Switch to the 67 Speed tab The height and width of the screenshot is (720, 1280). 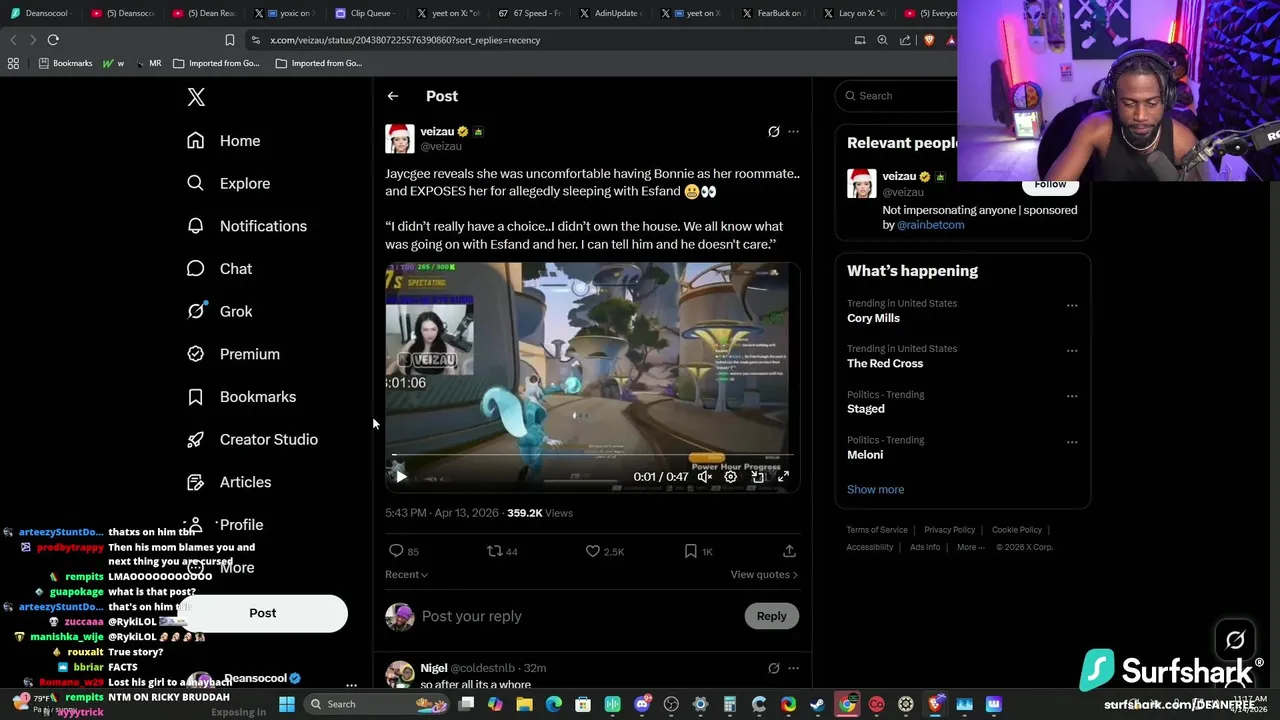click(x=530, y=13)
